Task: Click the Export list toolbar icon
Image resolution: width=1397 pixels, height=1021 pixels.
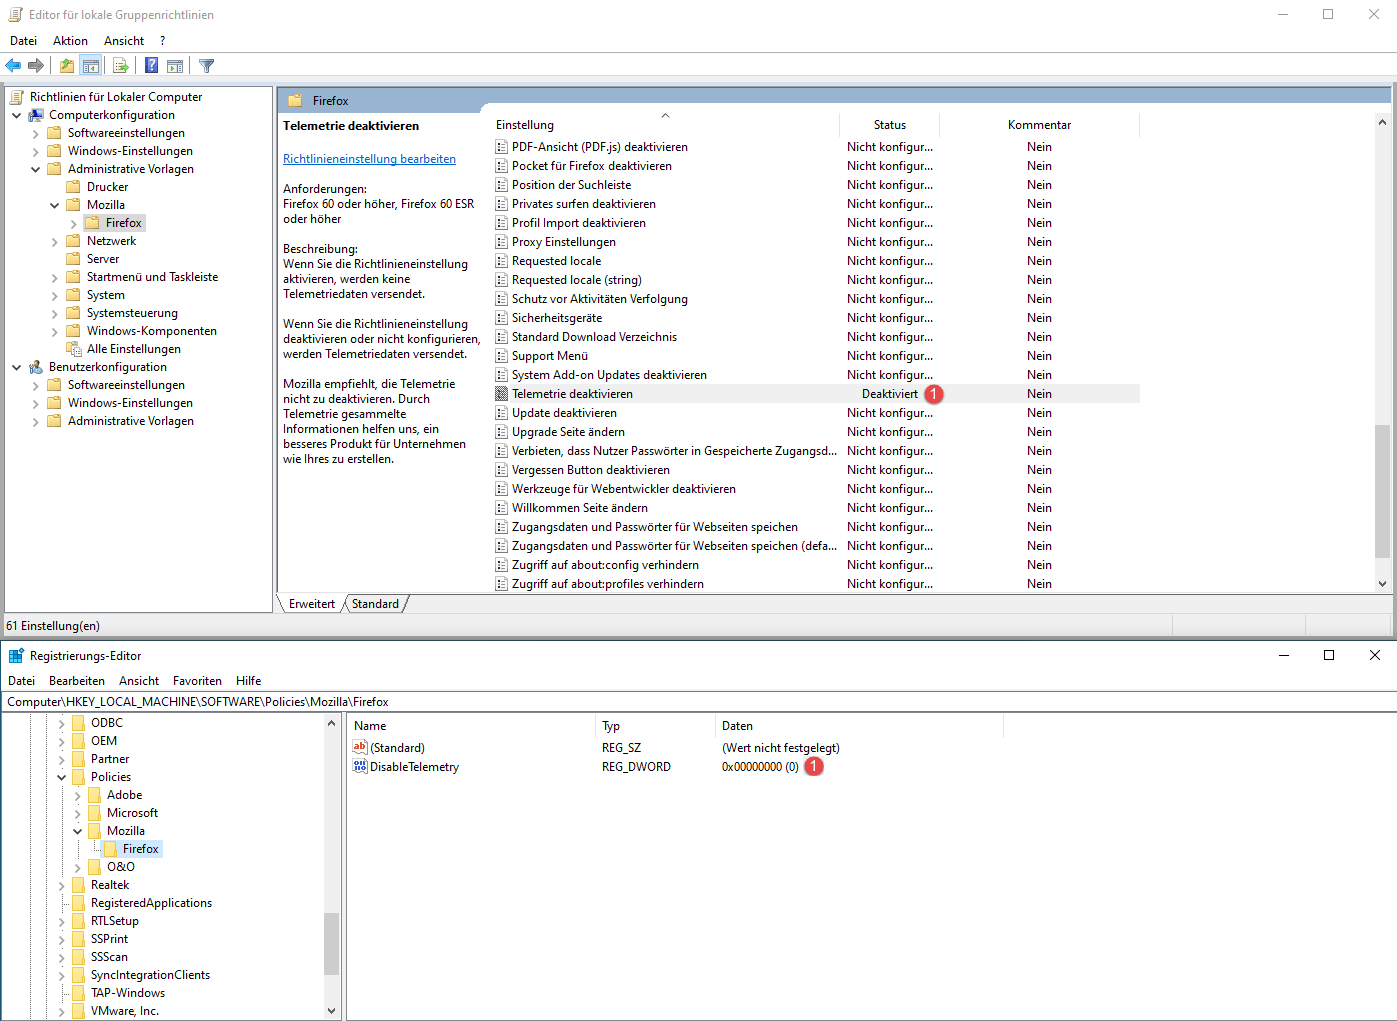Action: (121, 66)
